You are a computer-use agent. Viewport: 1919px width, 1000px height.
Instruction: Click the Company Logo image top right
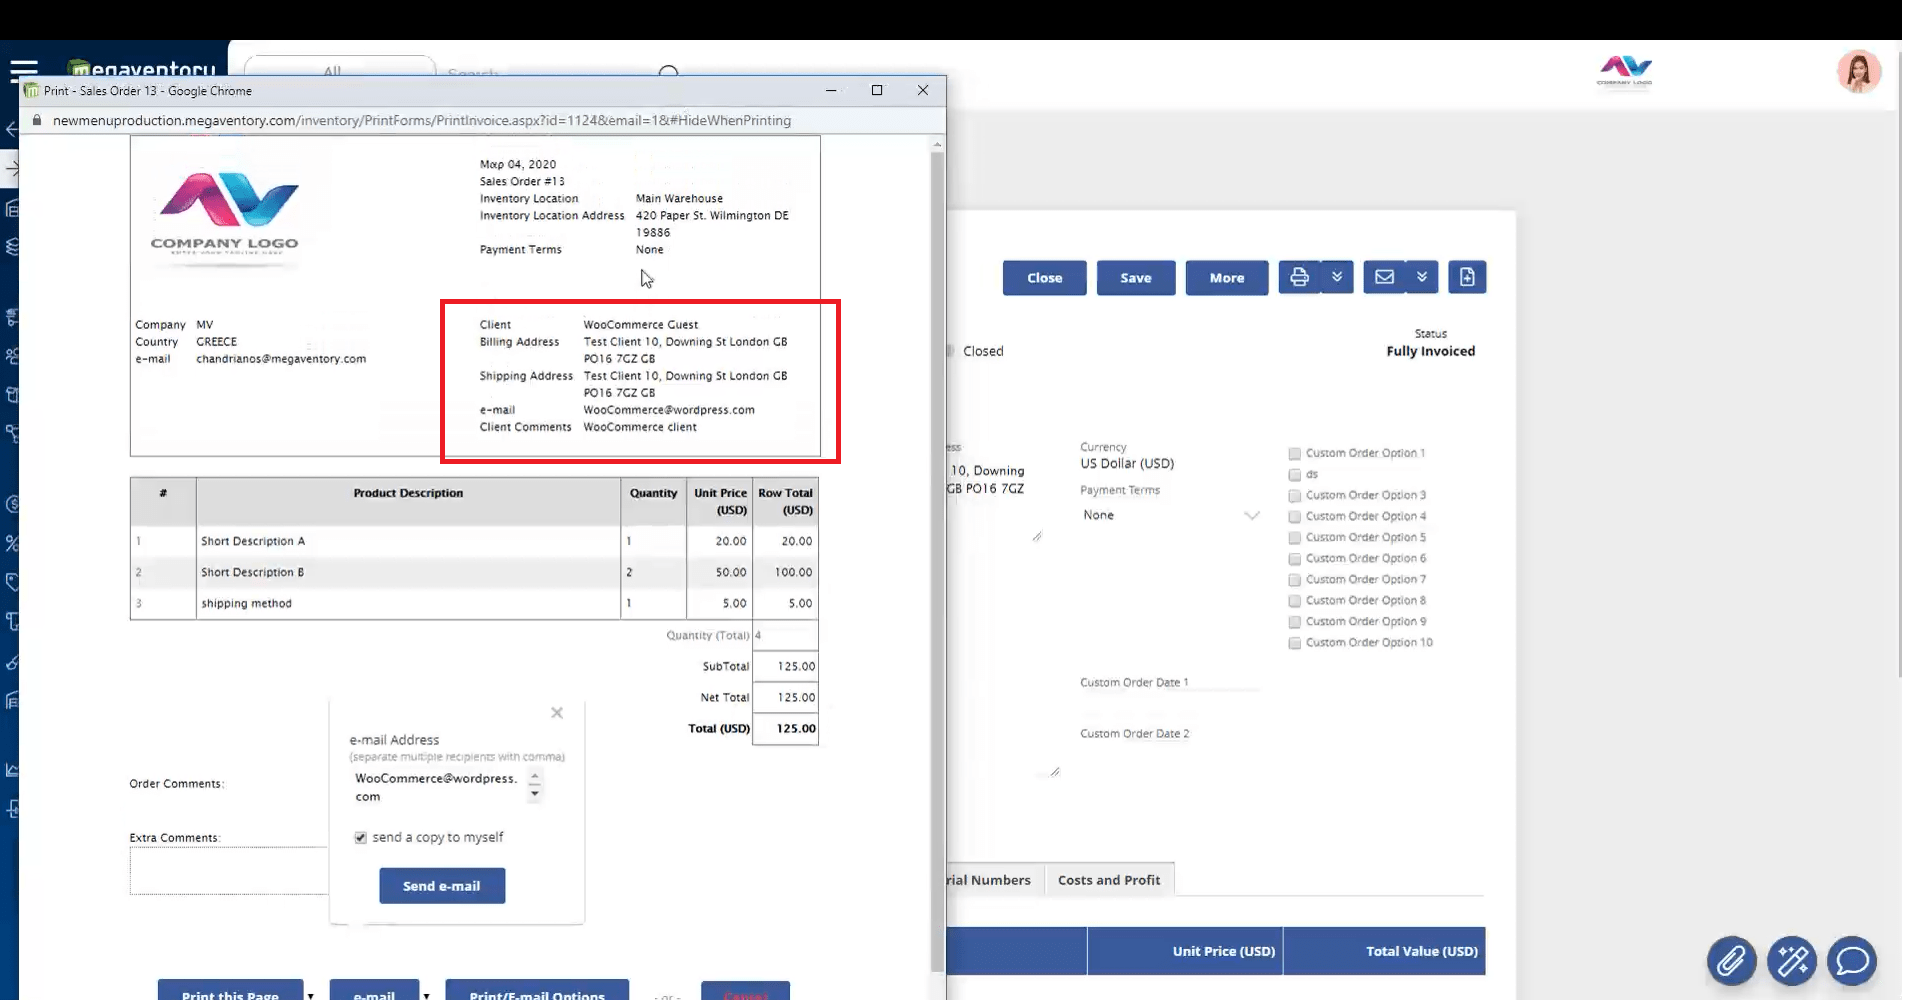click(1624, 71)
